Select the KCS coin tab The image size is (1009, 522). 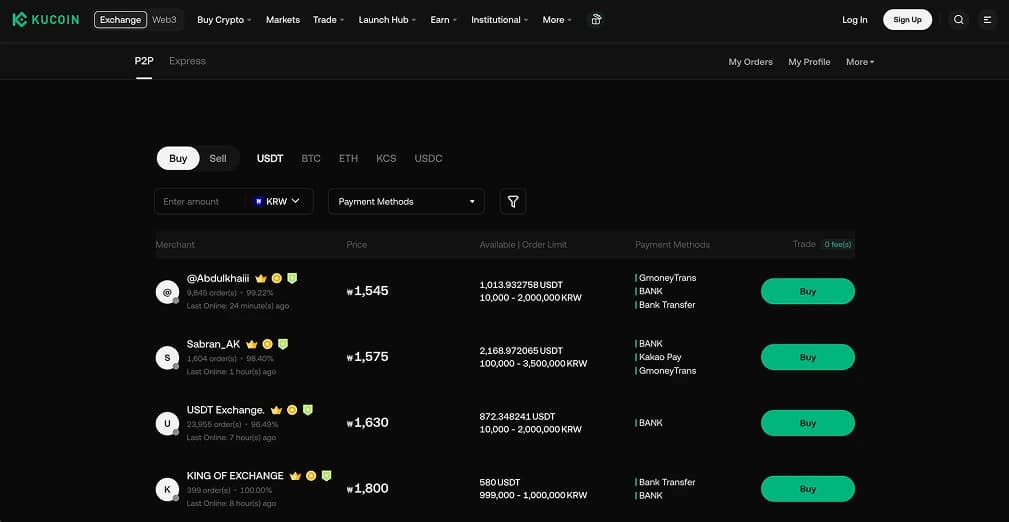click(386, 158)
